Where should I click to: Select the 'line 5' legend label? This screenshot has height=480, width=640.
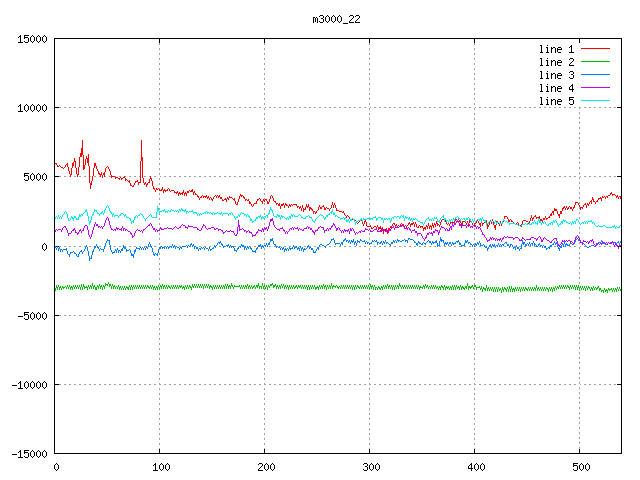556,101
